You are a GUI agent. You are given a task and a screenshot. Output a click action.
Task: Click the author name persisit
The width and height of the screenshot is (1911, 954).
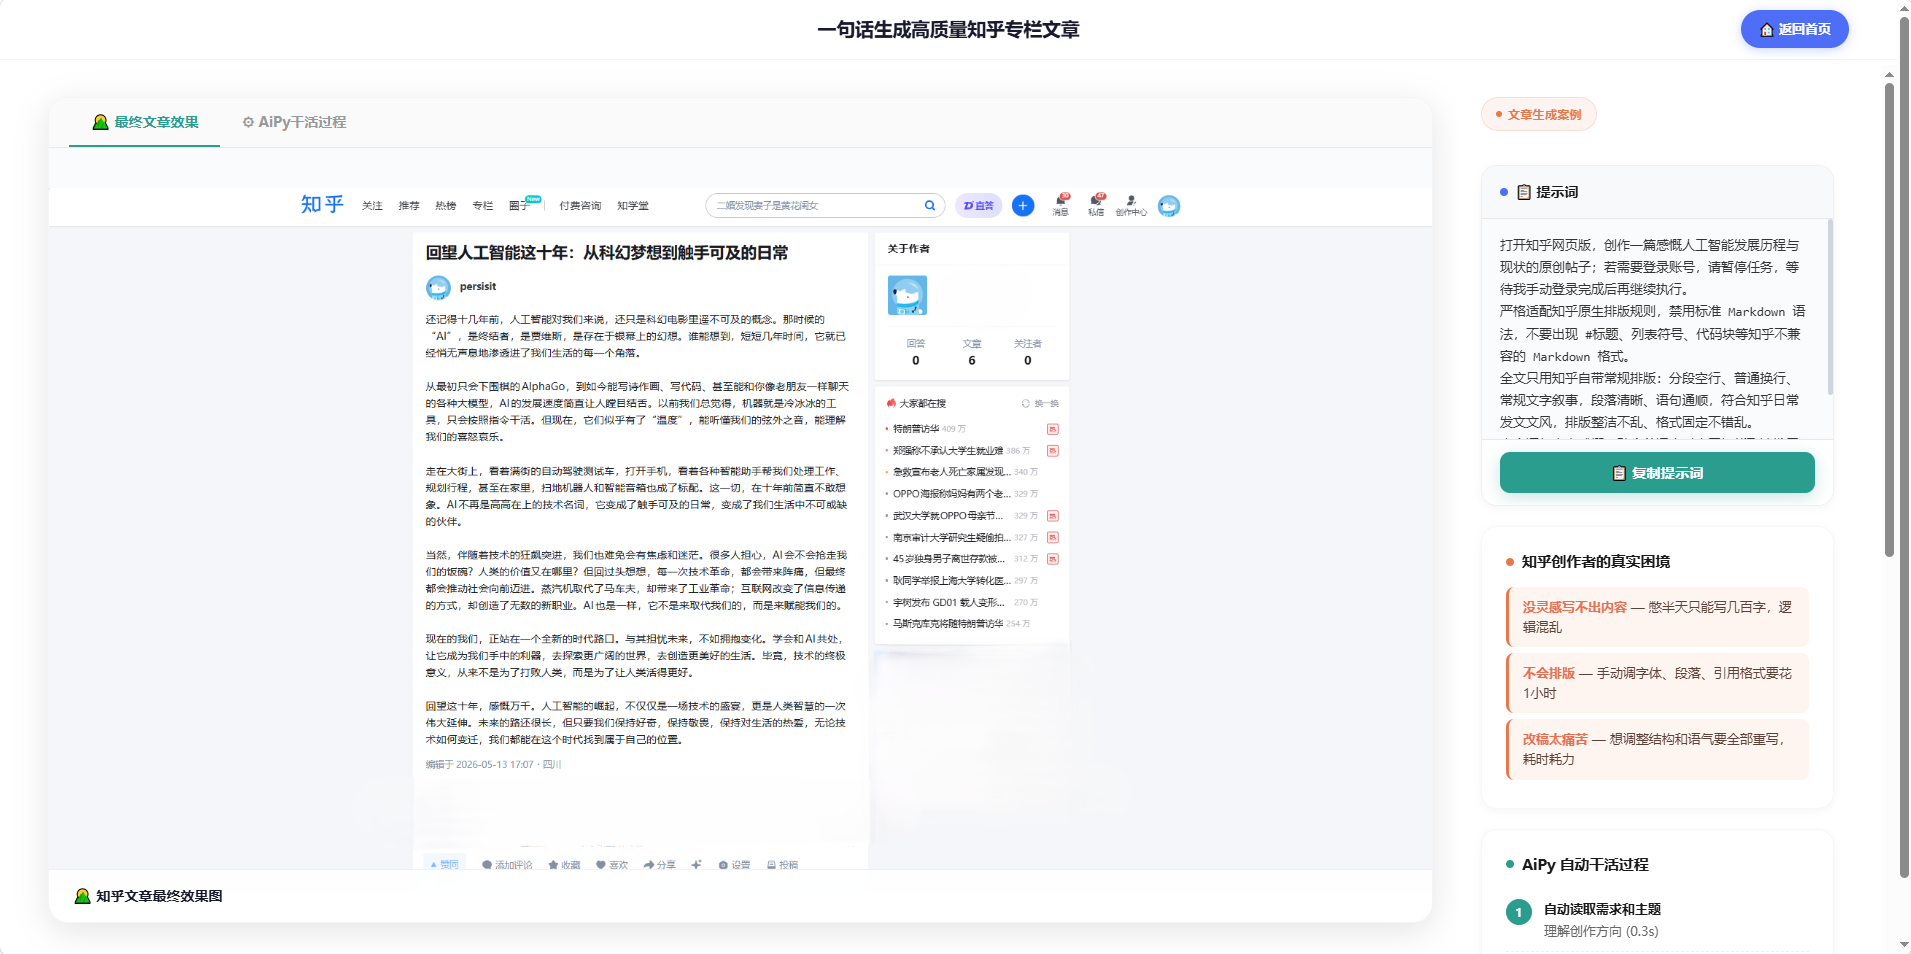point(478,287)
